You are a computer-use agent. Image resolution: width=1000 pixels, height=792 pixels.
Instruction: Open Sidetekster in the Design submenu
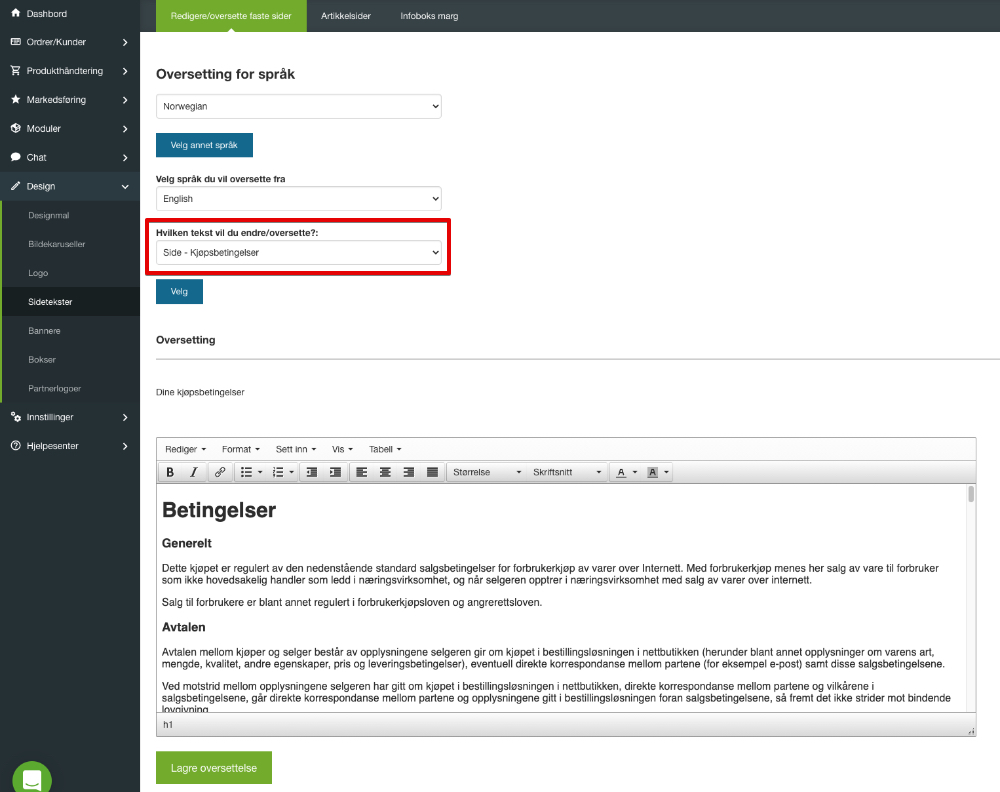[50, 302]
